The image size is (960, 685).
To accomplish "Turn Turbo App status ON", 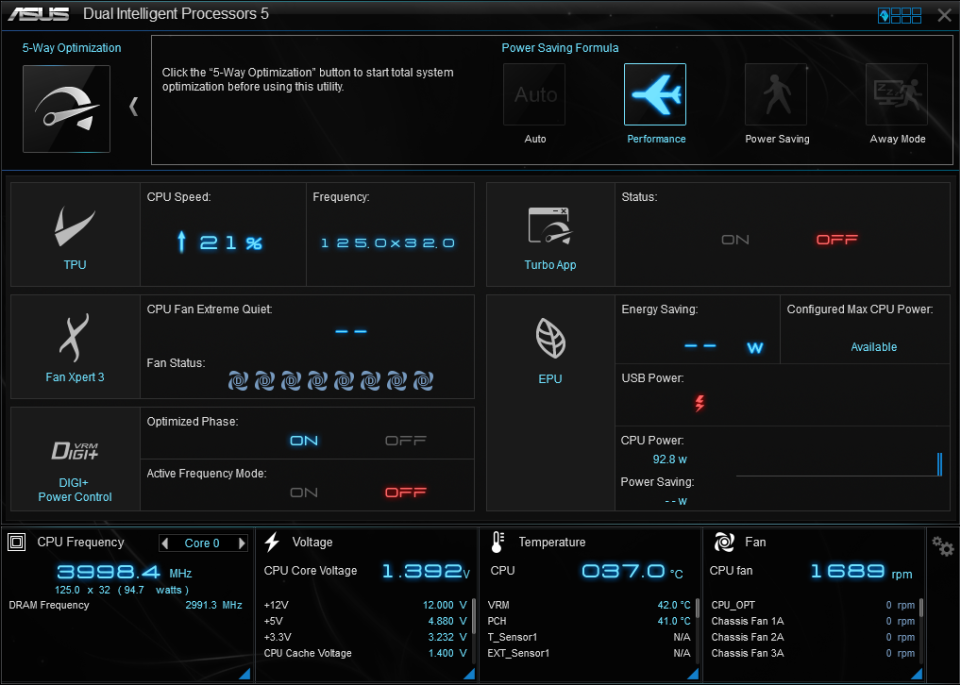I will click(735, 239).
